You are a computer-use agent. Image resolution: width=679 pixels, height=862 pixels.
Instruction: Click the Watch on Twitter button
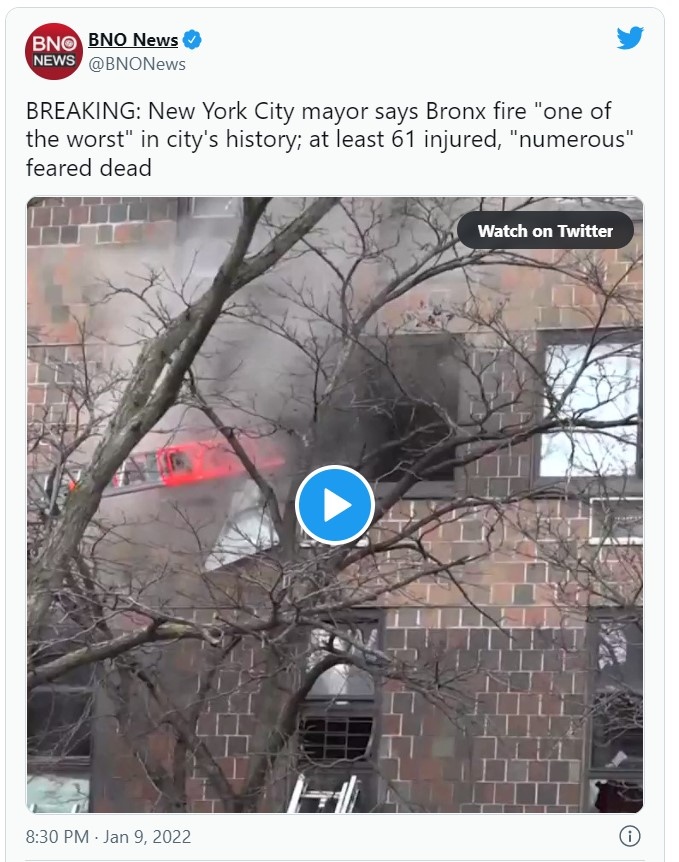click(x=545, y=230)
